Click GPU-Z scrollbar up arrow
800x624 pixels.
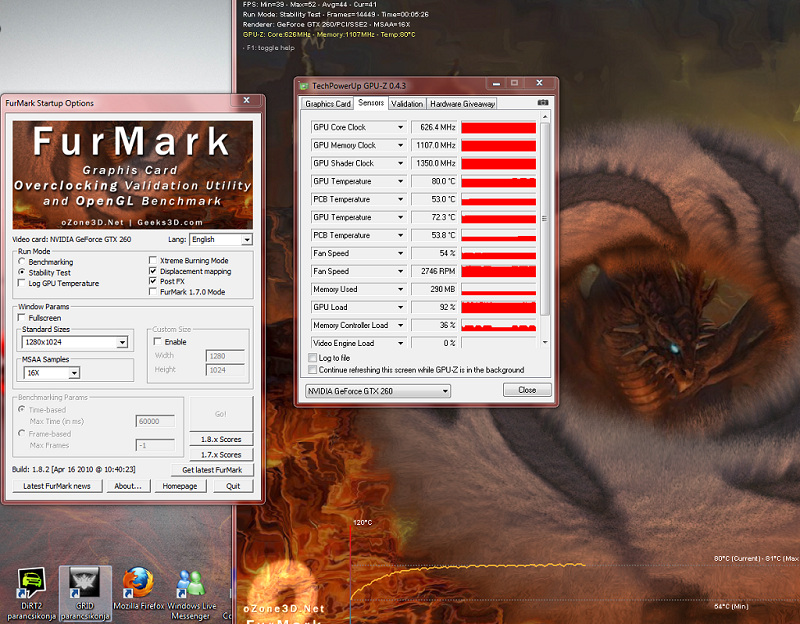545,117
